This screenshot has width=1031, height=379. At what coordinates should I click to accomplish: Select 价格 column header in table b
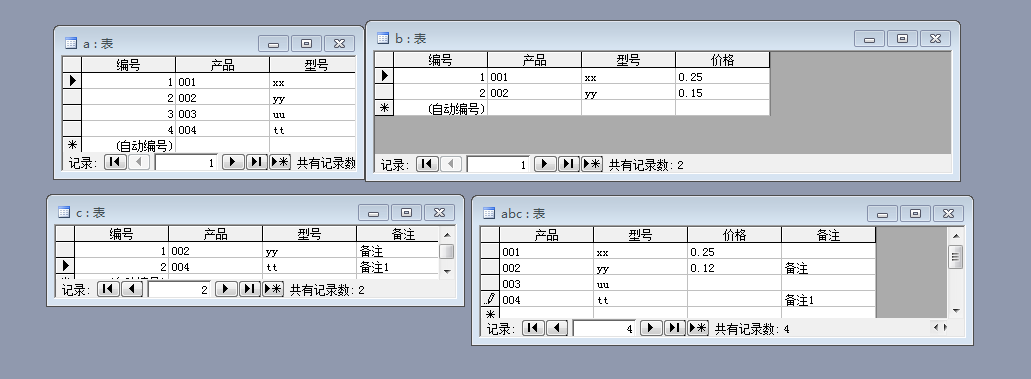tap(723, 60)
